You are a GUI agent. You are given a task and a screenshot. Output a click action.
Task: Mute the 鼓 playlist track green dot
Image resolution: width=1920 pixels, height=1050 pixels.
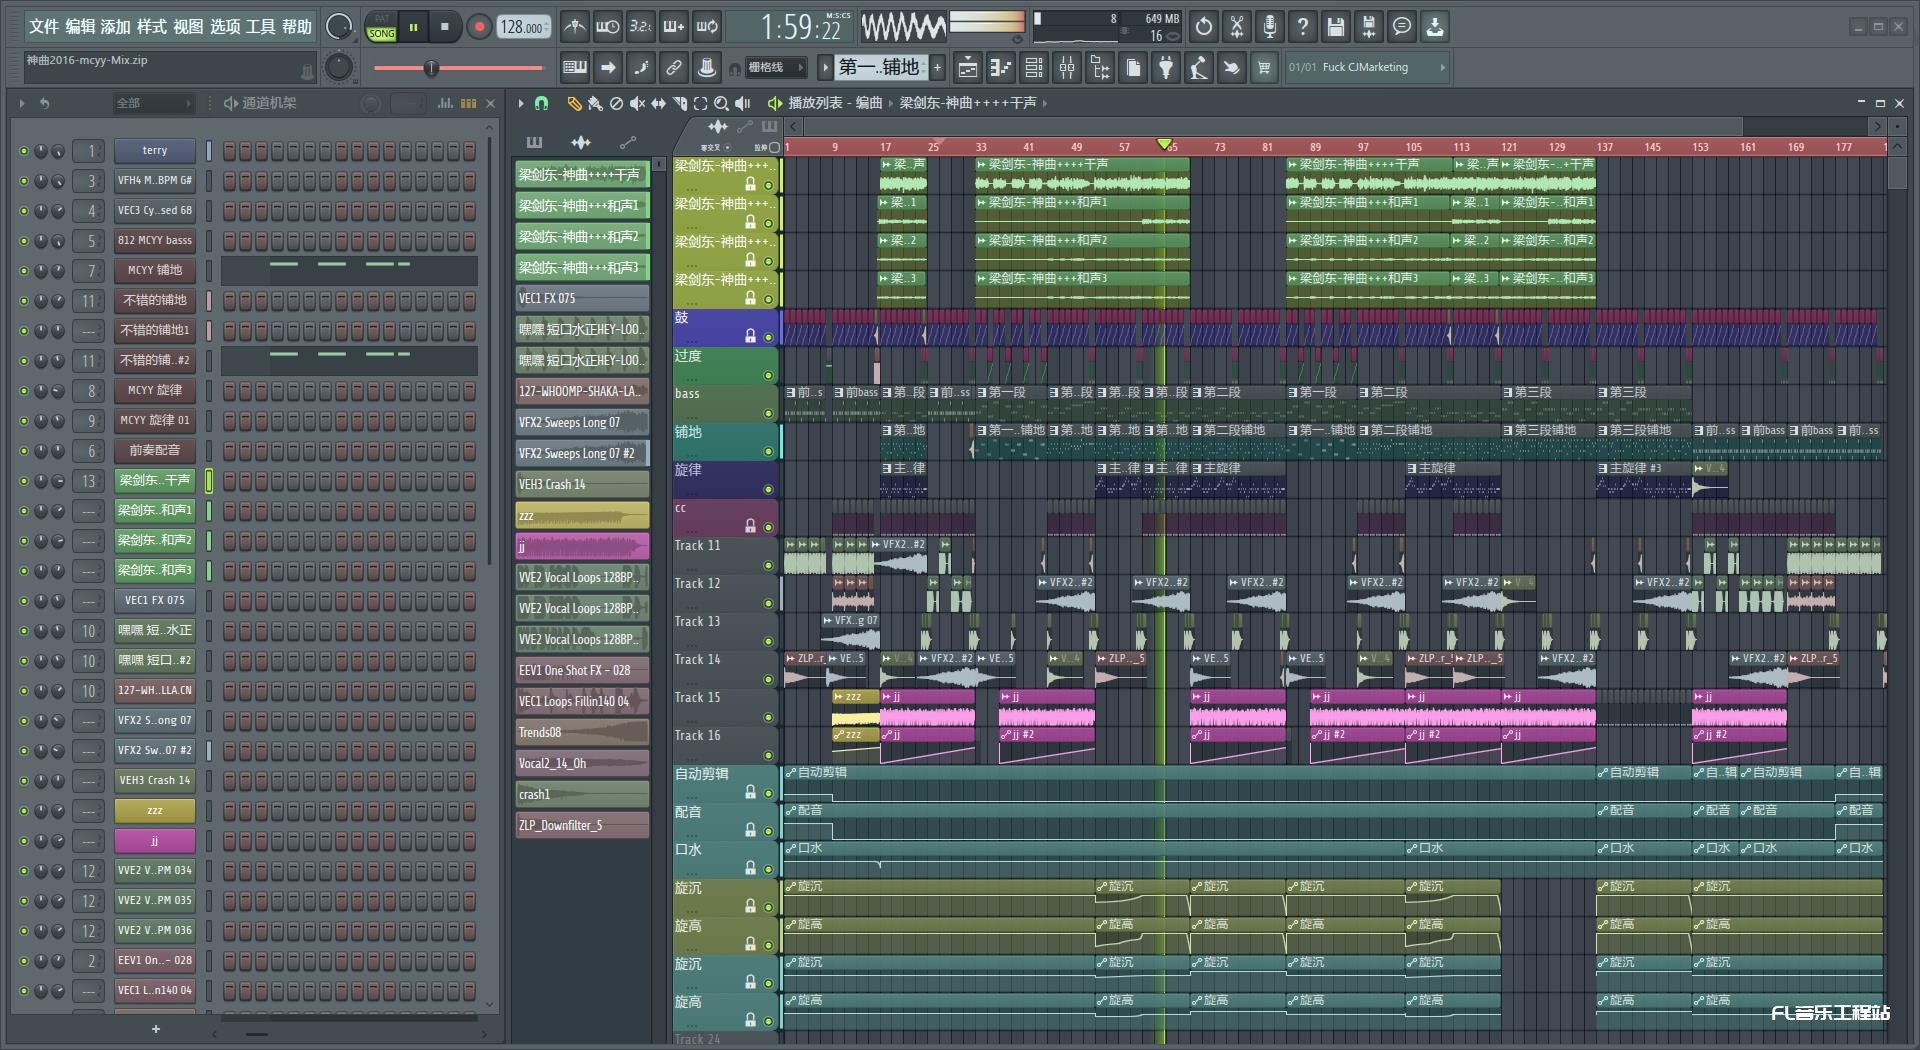tap(769, 338)
